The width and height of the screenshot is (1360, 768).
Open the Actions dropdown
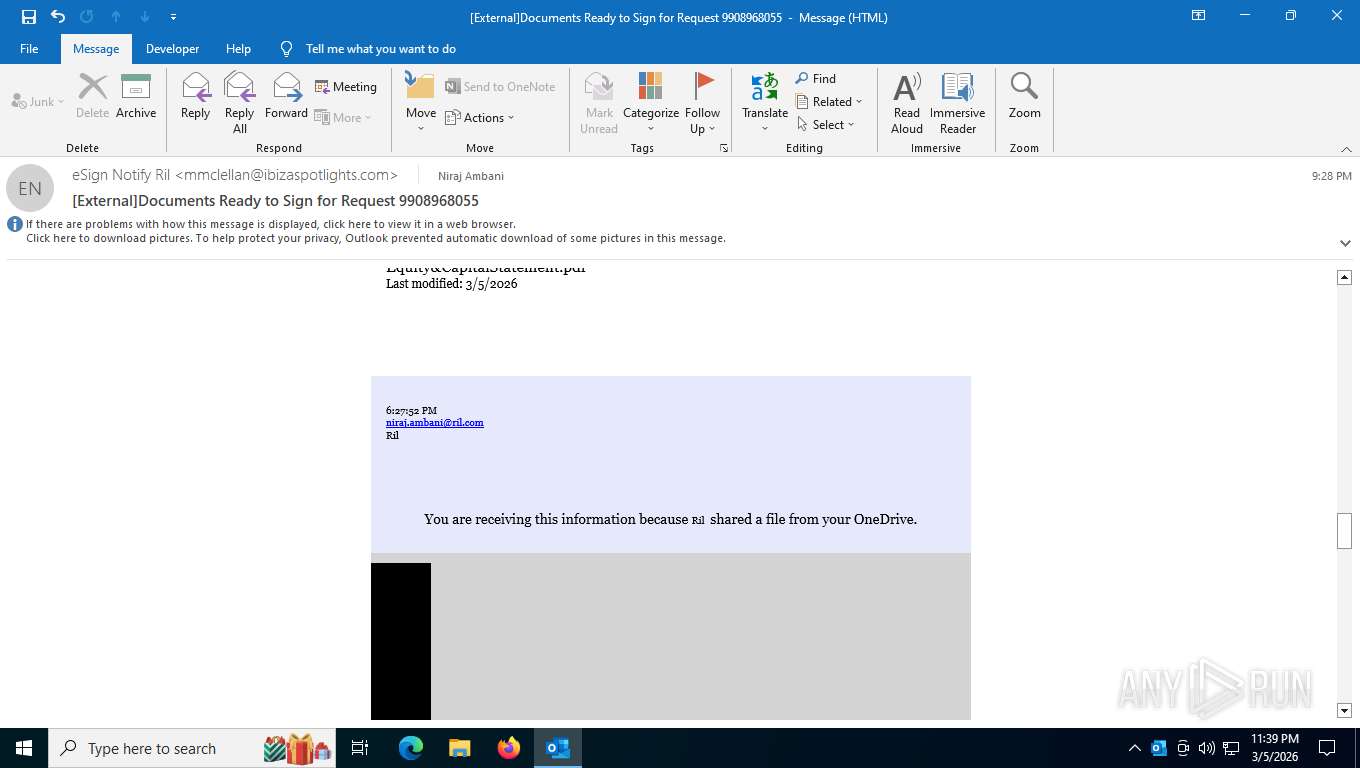[480, 117]
